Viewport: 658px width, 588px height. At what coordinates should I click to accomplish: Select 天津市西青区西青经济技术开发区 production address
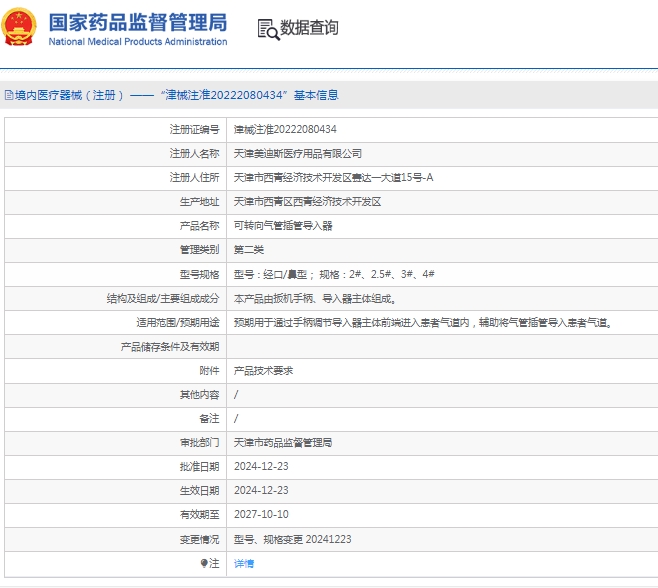tap(307, 202)
